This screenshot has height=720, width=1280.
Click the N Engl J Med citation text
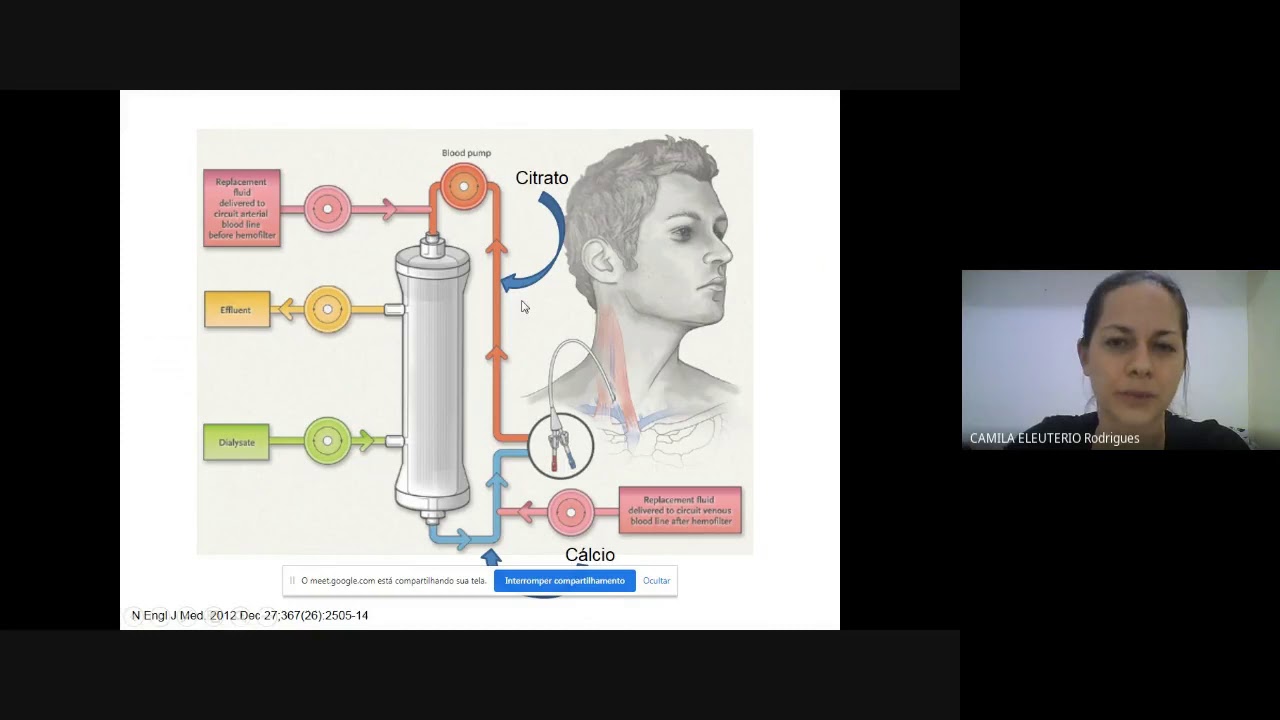pos(250,616)
